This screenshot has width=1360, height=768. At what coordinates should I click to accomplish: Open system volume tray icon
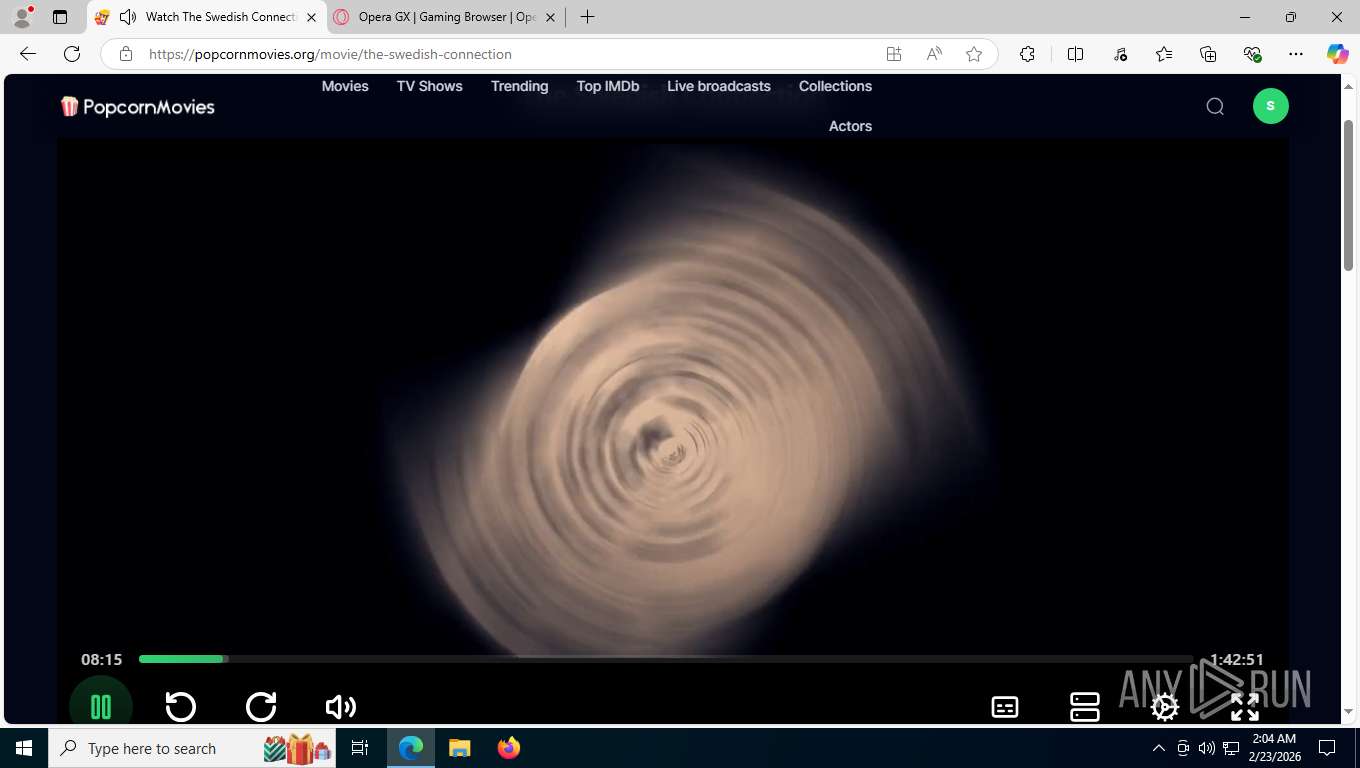[x=1206, y=748]
